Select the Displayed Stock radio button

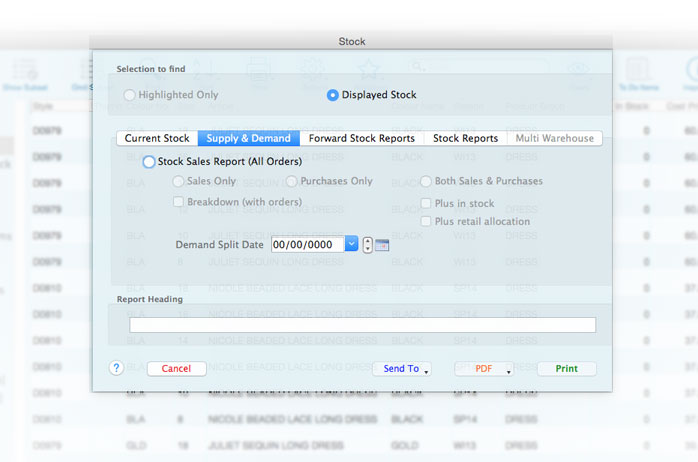tap(333, 95)
